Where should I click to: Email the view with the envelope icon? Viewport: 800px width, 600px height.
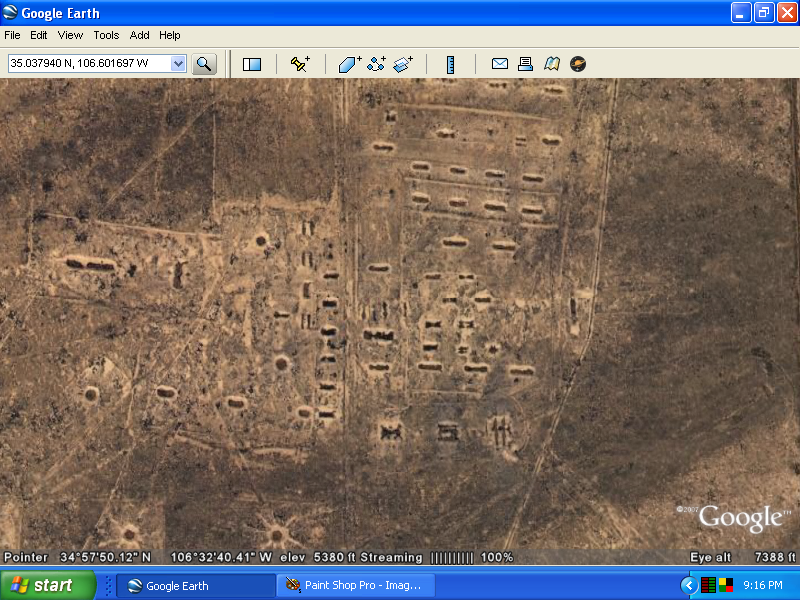pos(499,64)
